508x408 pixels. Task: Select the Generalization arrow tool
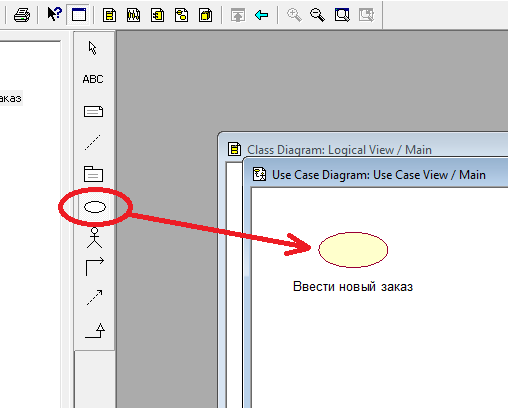95,330
